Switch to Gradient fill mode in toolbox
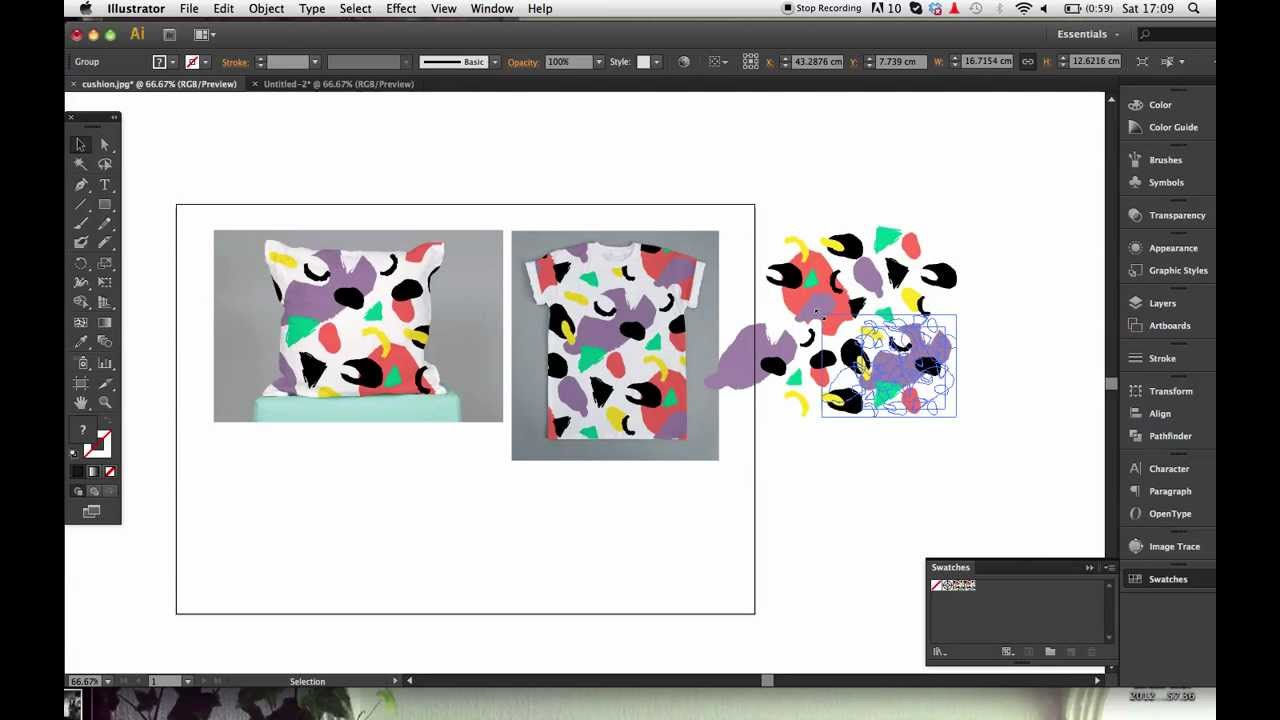This screenshot has width=1280, height=720. (x=94, y=472)
